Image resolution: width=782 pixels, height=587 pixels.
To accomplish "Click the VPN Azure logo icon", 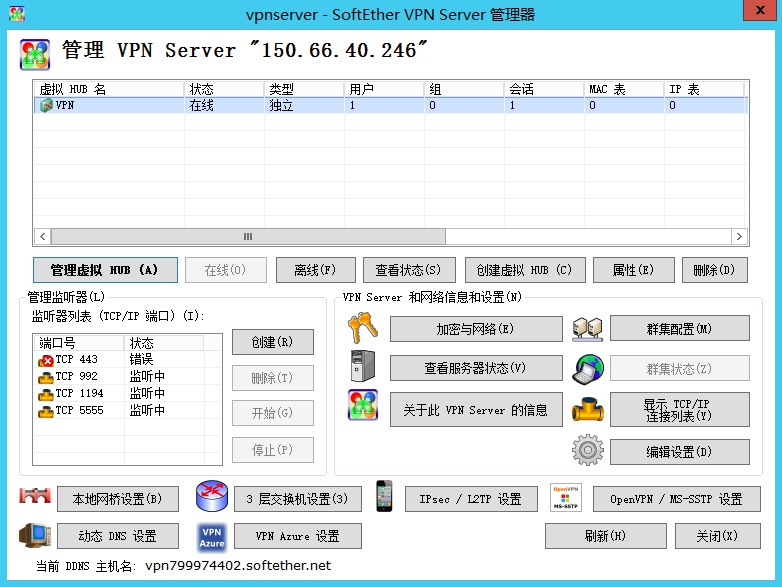I will pos(212,537).
